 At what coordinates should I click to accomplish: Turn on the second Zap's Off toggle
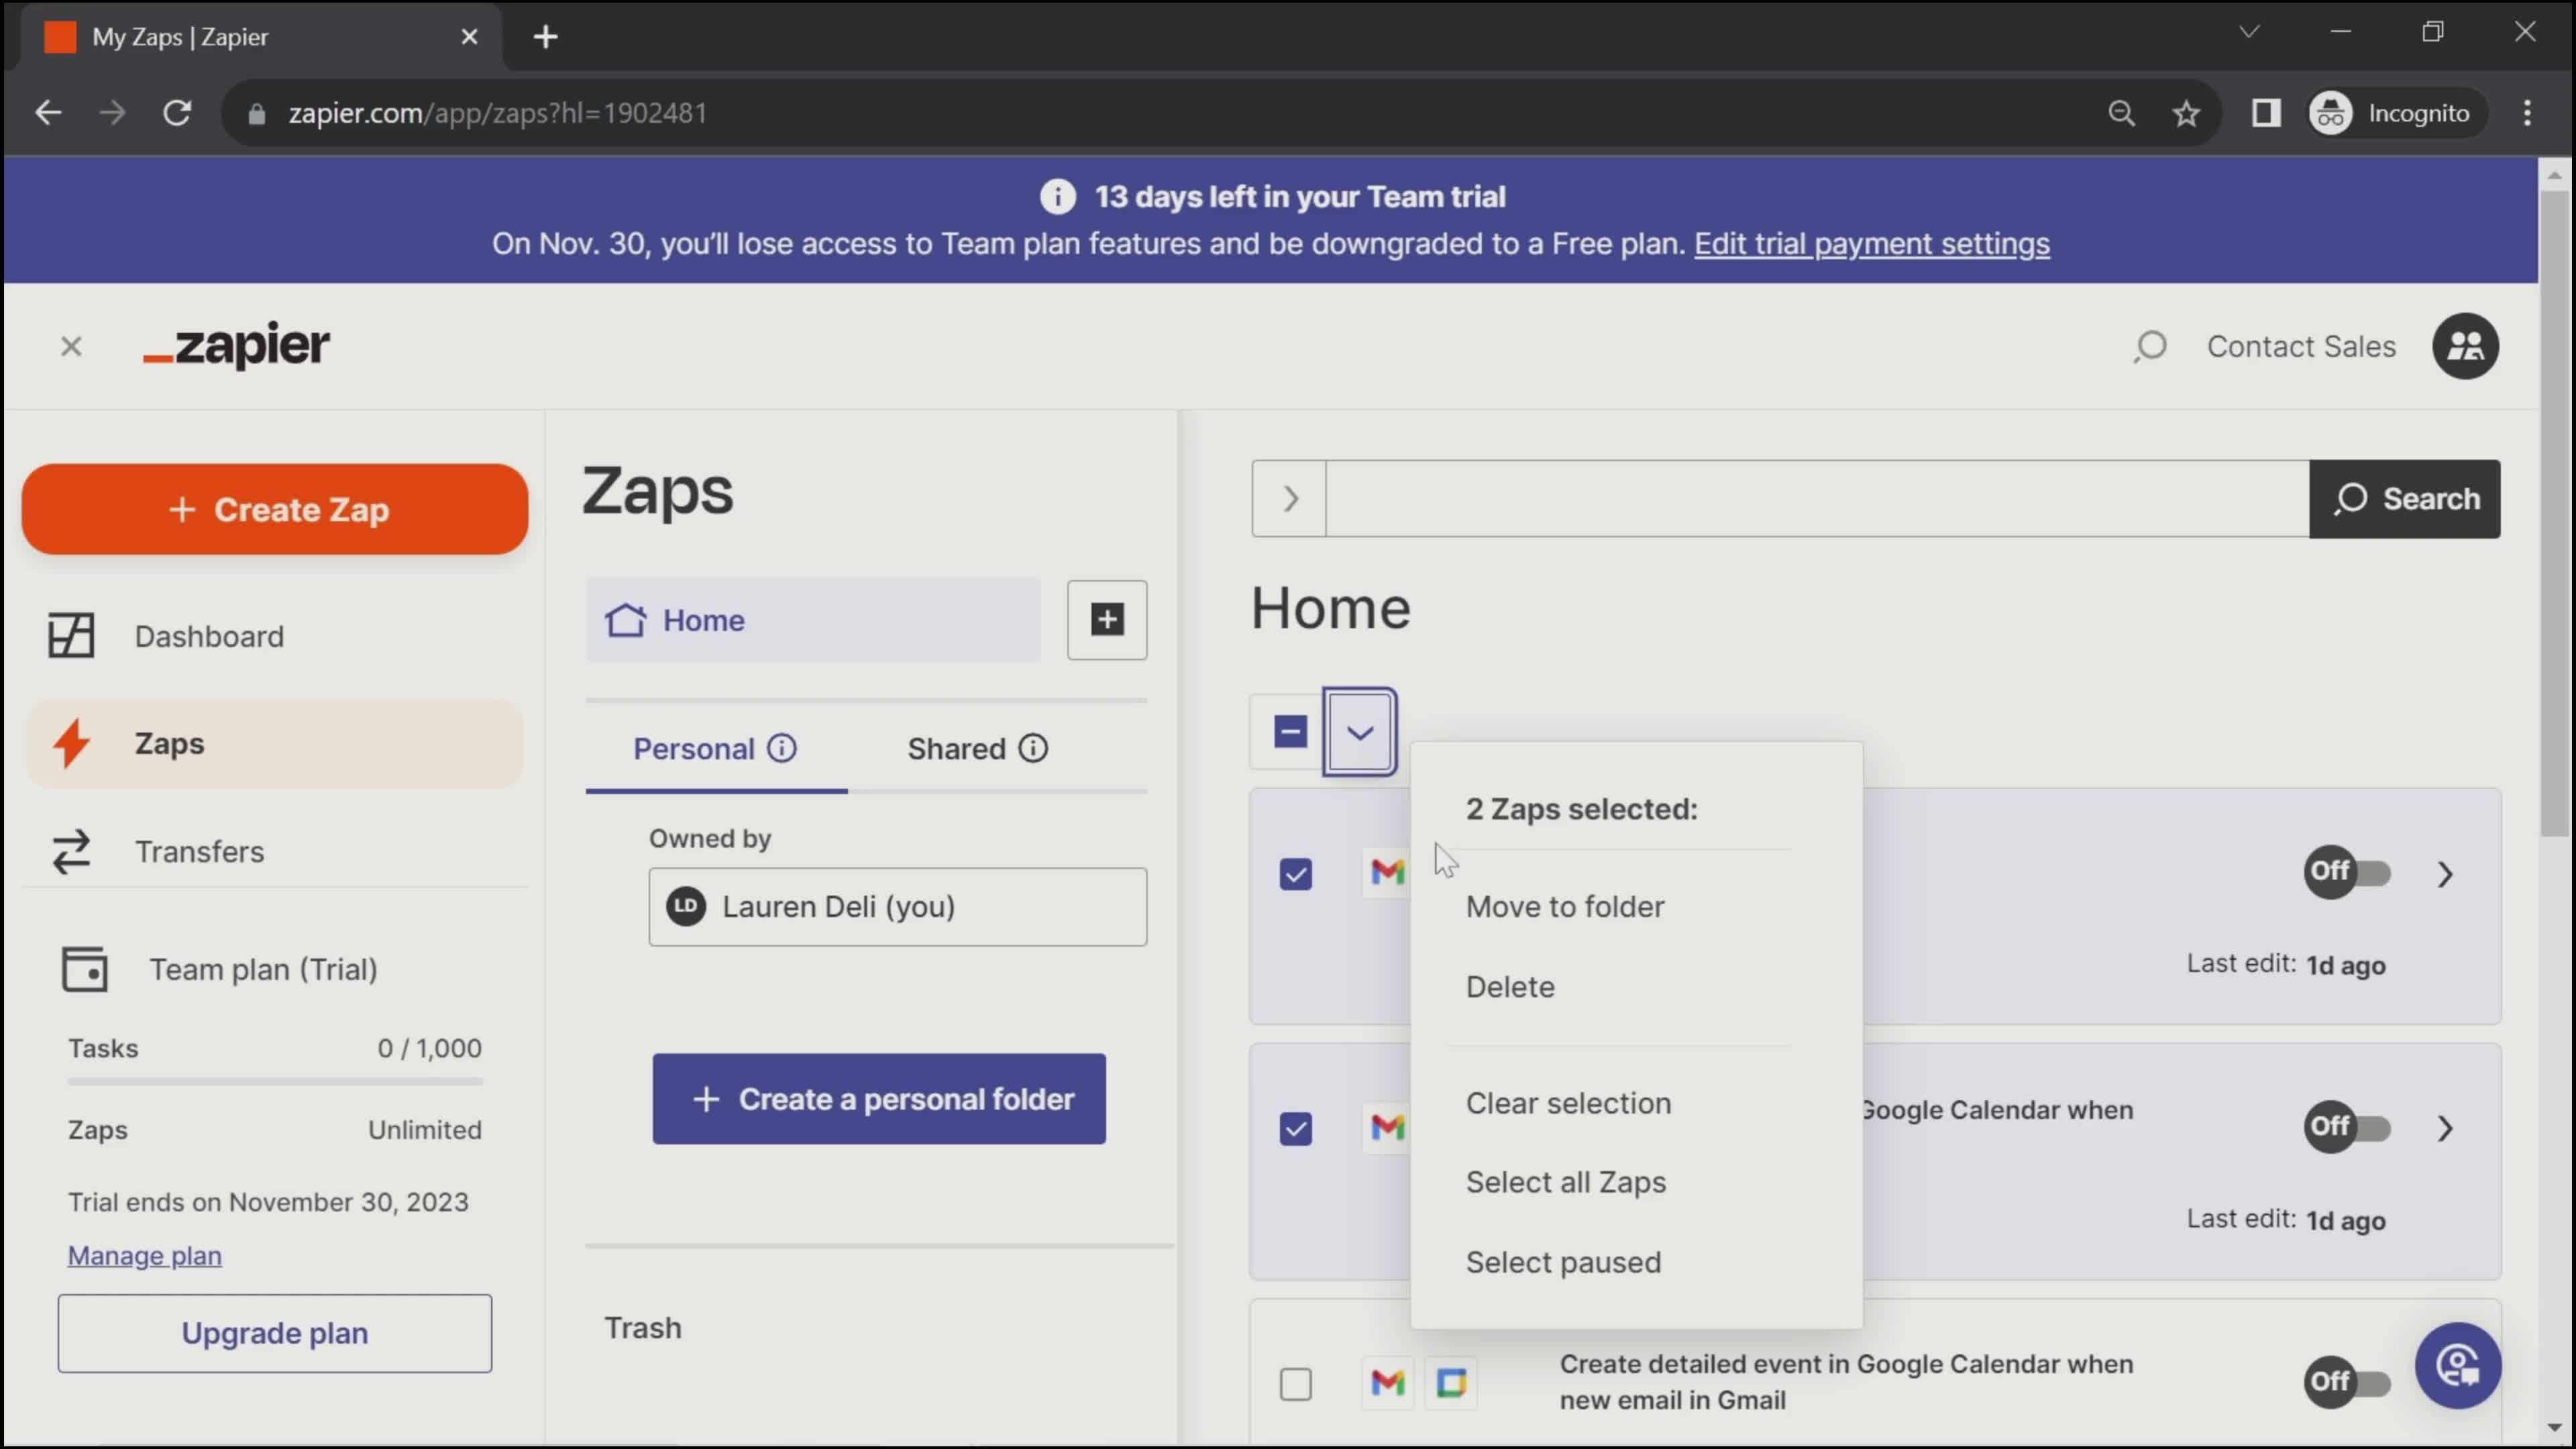pos(2347,1127)
